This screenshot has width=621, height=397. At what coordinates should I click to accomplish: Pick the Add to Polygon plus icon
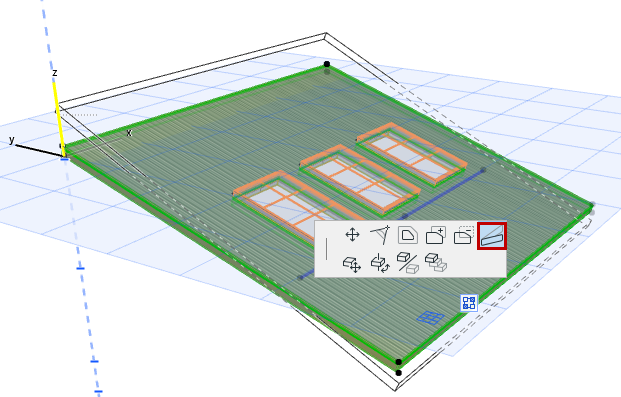click(436, 235)
